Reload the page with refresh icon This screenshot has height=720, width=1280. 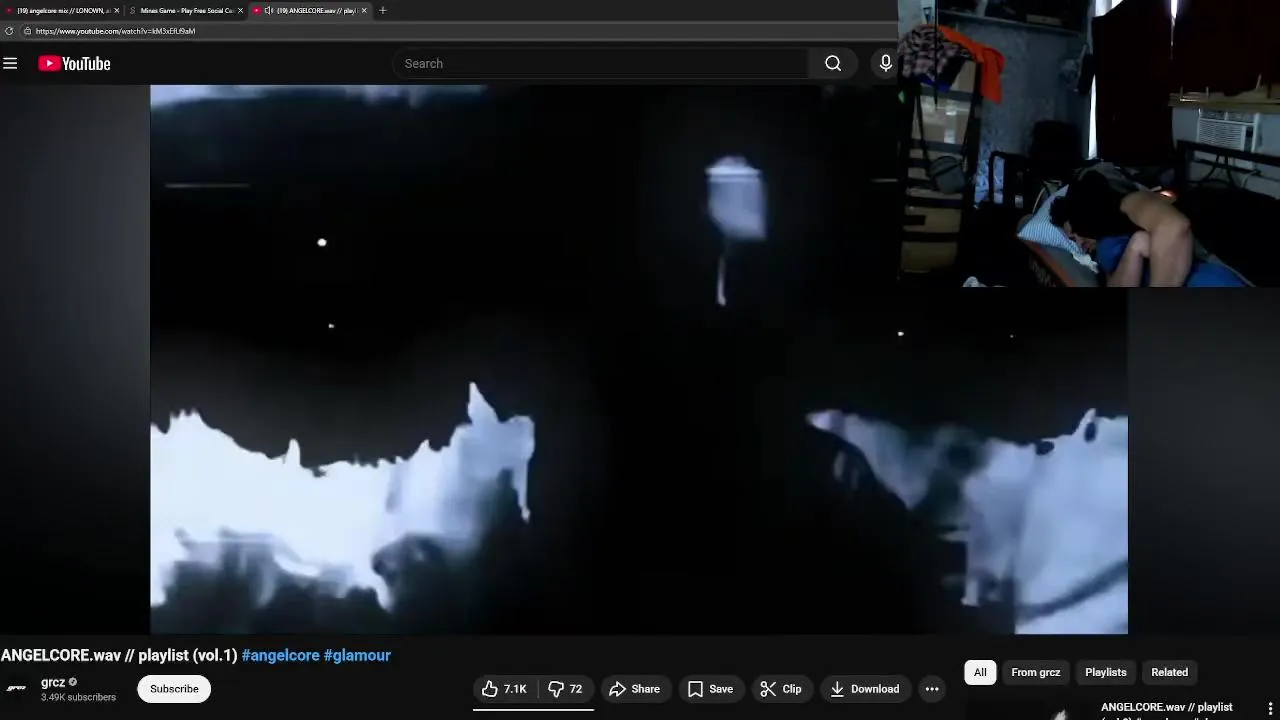[9, 31]
